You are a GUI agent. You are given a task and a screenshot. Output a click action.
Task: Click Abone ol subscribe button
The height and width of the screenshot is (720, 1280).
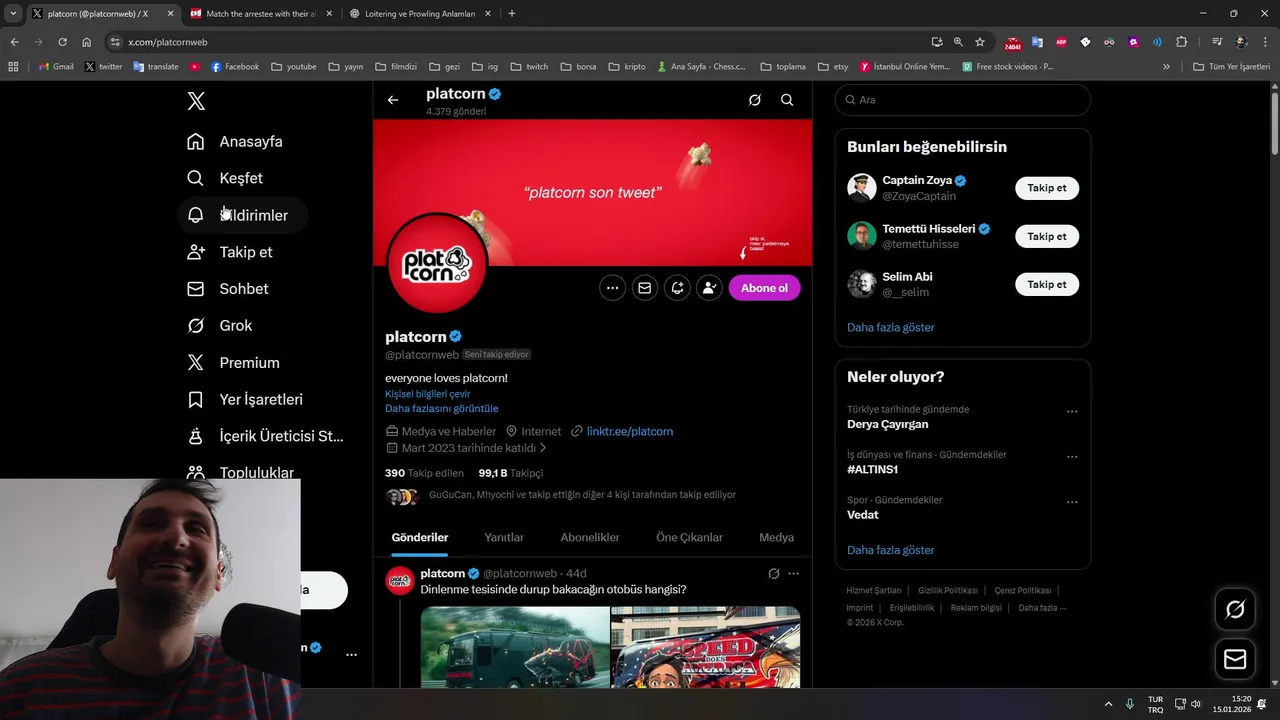[764, 288]
